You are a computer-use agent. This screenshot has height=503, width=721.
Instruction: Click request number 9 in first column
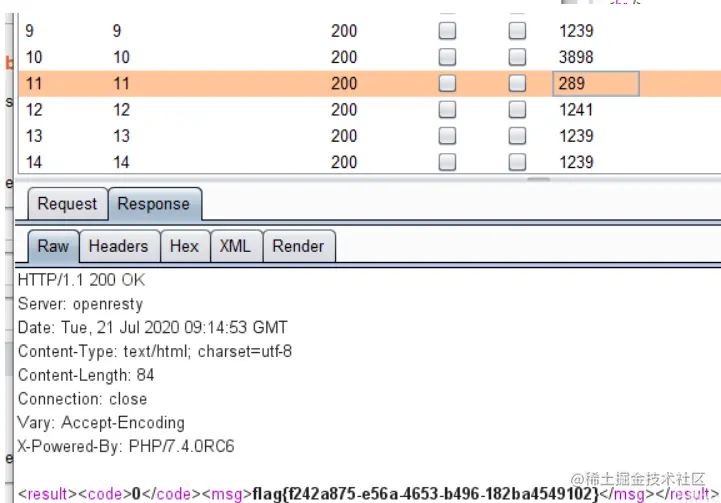pyautogui.click(x=29, y=31)
